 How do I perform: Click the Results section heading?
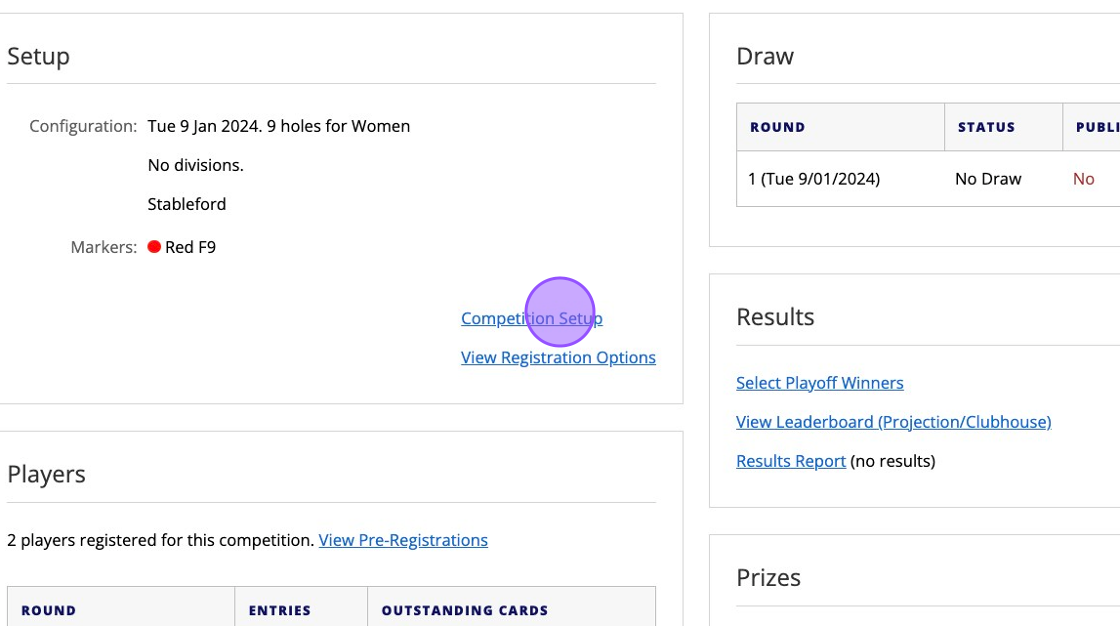775,317
